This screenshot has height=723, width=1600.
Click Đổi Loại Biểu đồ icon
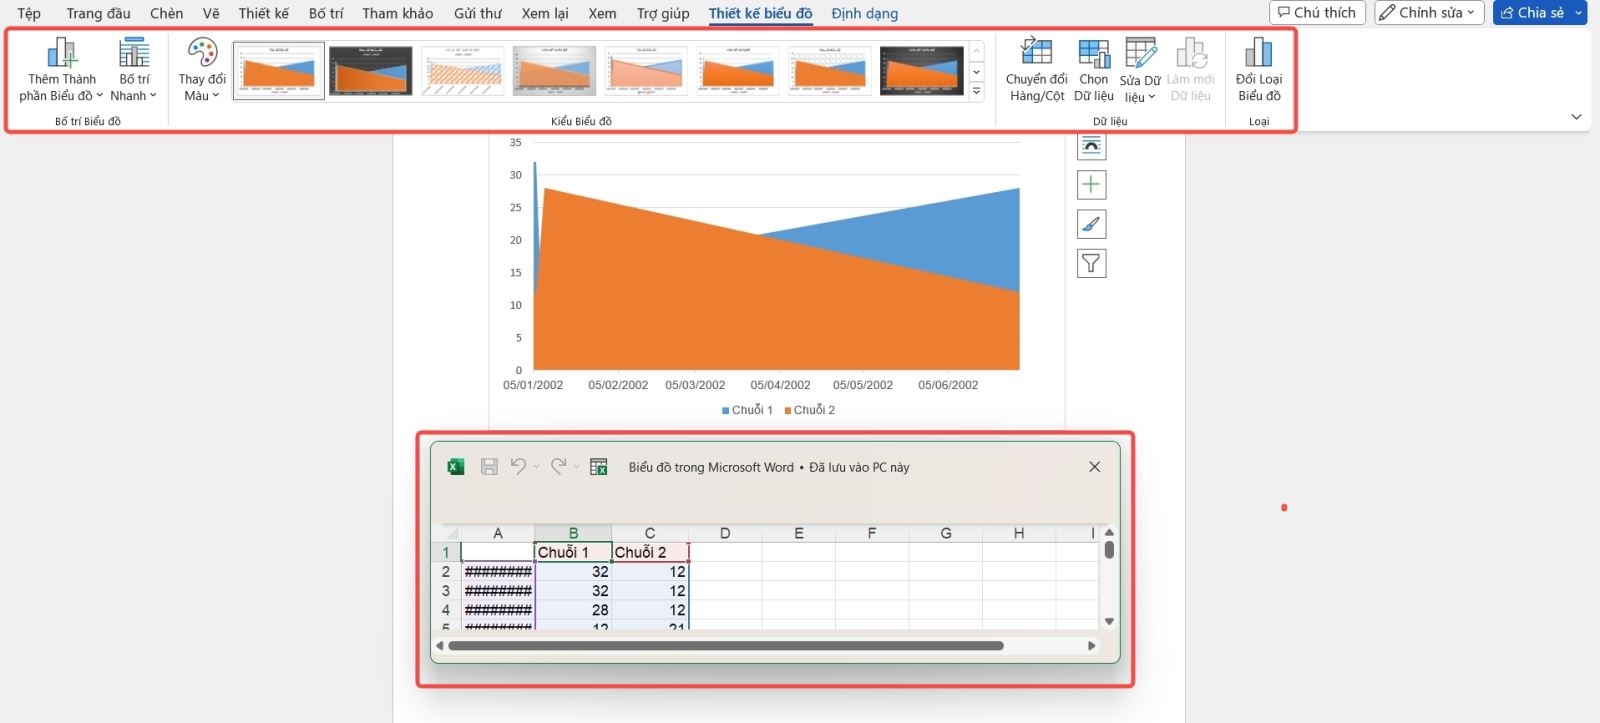[x=1259, y=70]
